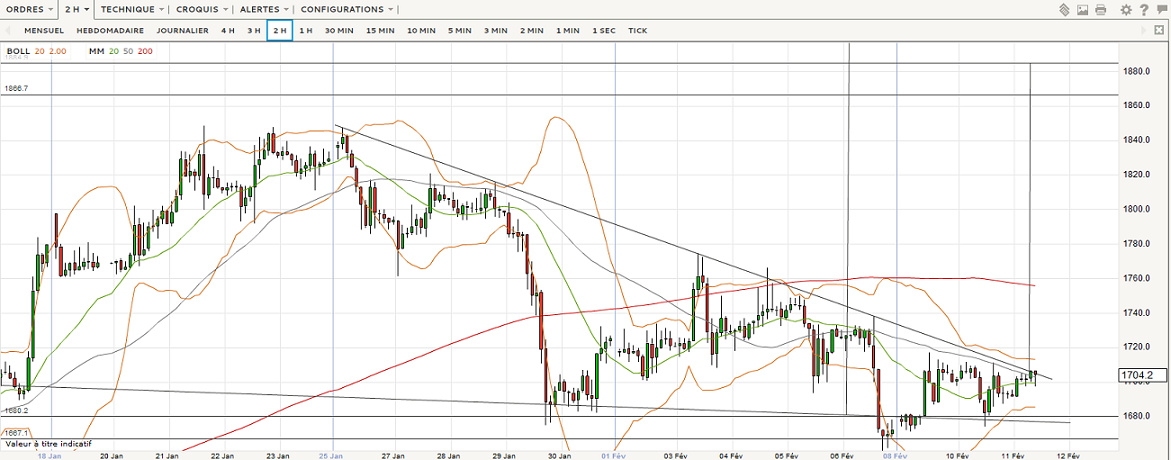Click the 08 Fév date label
Image resolution: width=1171 pixels, height=460 pixels.
[895, 454]
